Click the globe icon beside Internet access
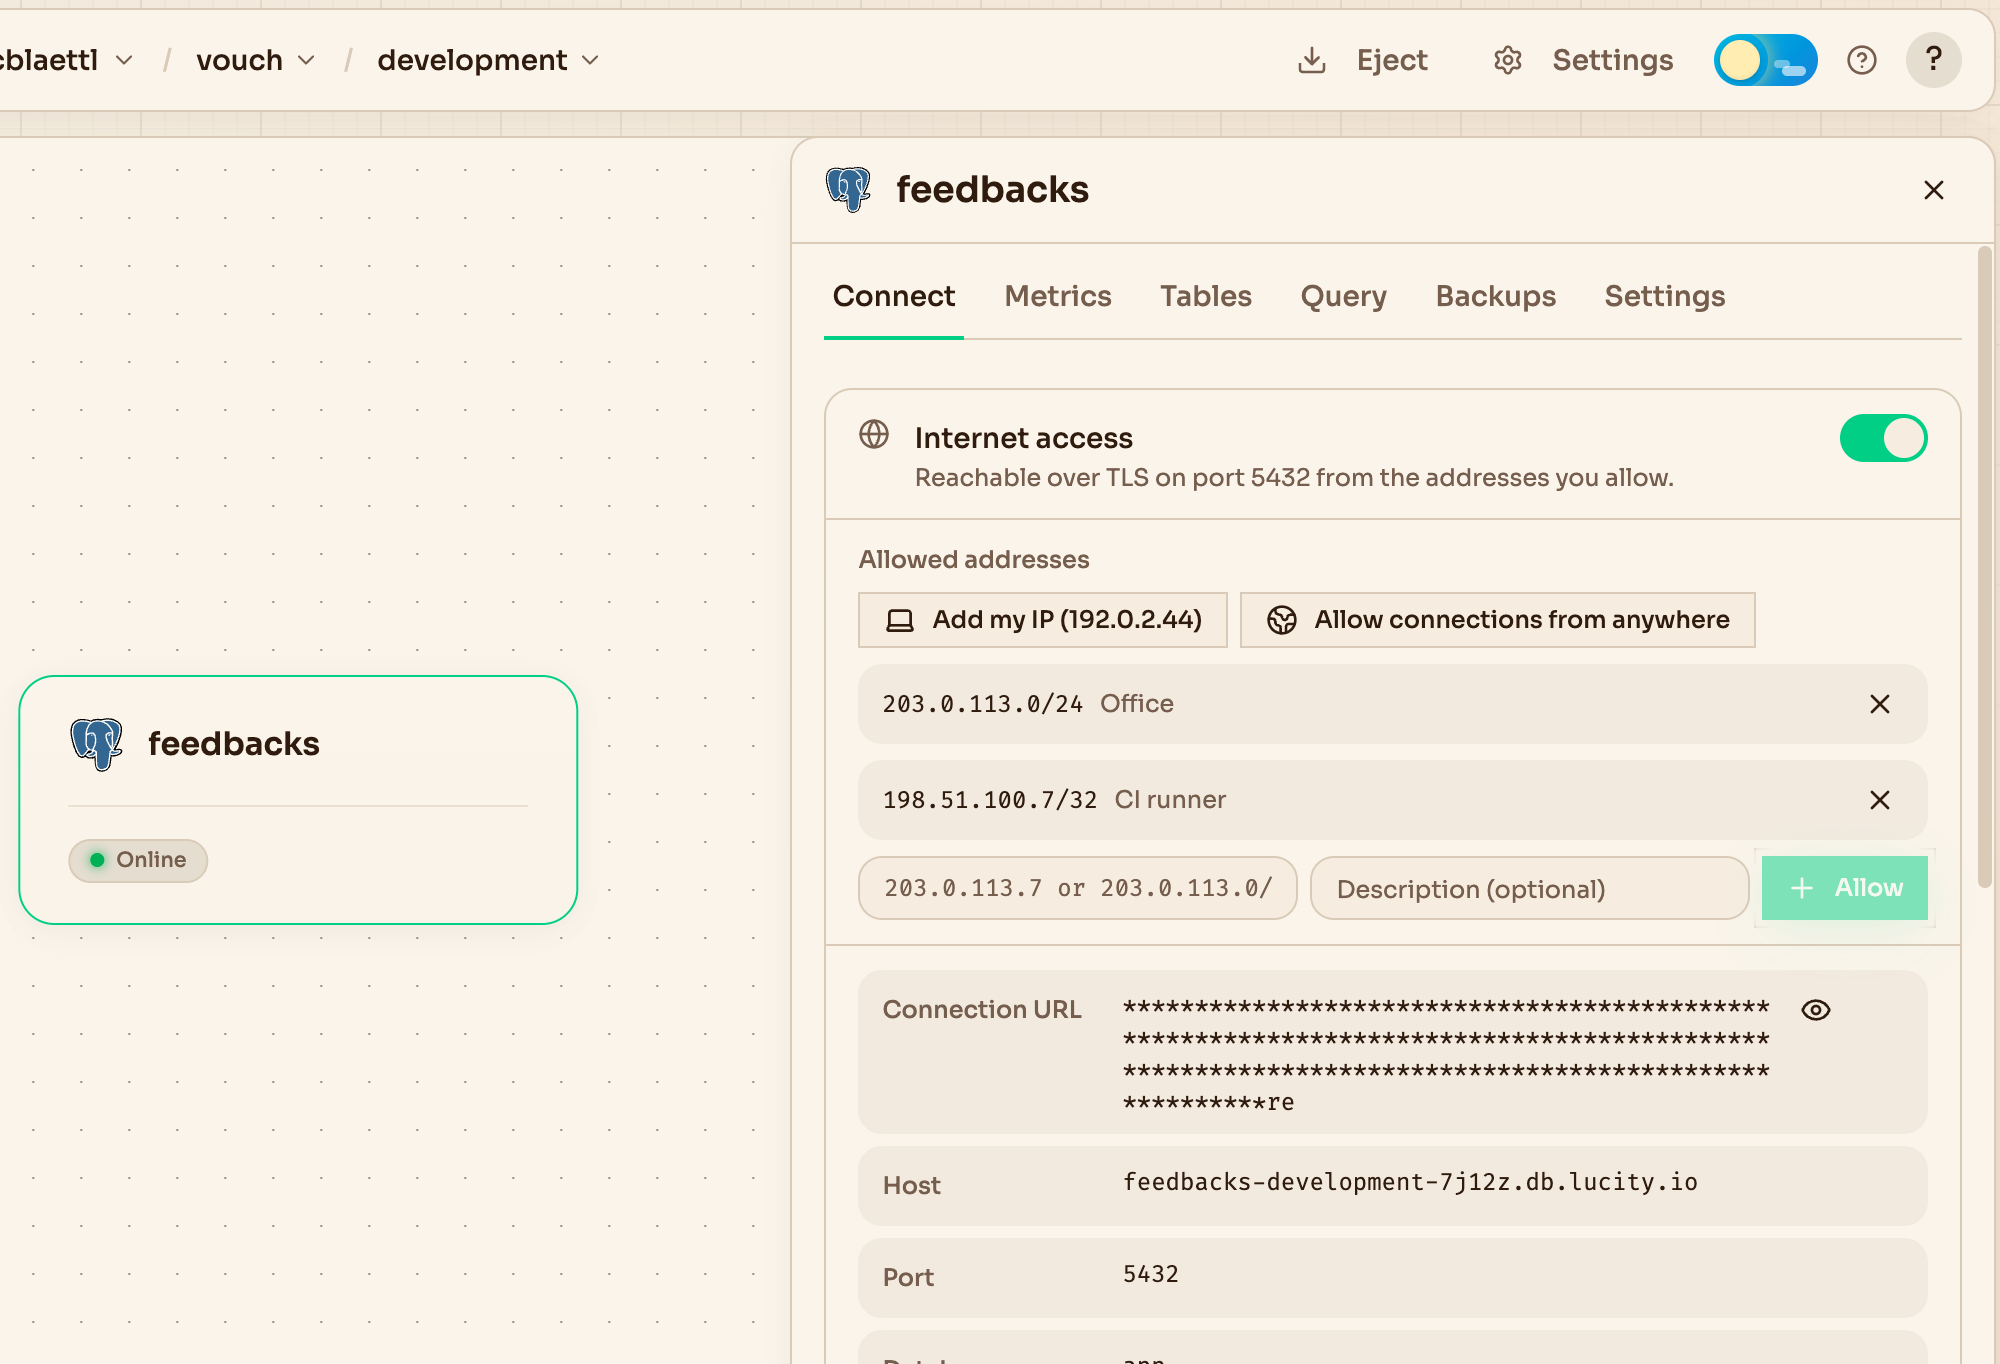Viewport: 2000px width, 1364px height. pos(874,434)
